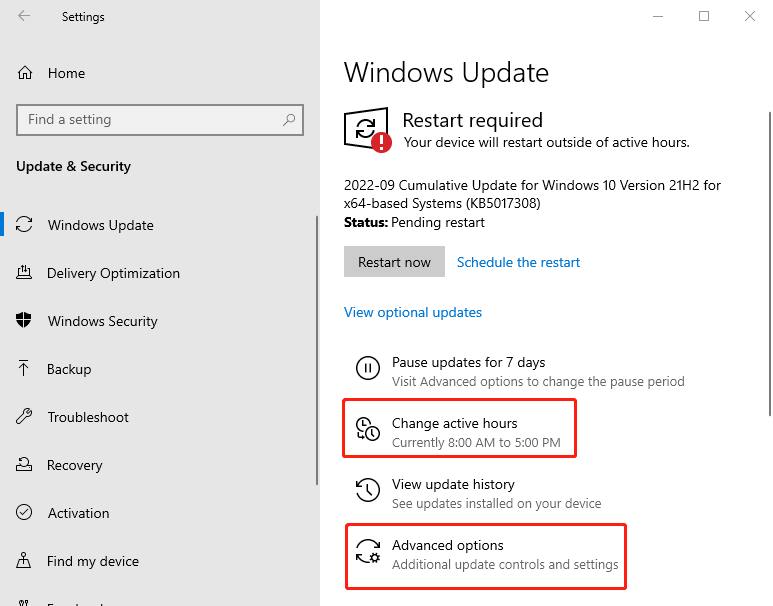773x606 pixels.
Task: Click the main pane vertical scrollbar
Action: click(770, 264)
